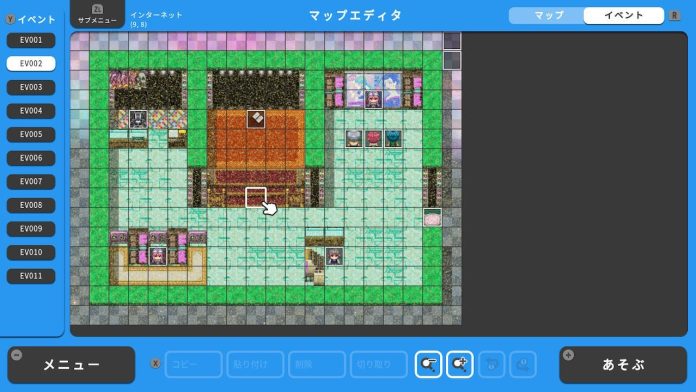The width and height of the screenshot is (696, 392).
Task: Click the disabled コピー button
Action: (x=194, y=364)
